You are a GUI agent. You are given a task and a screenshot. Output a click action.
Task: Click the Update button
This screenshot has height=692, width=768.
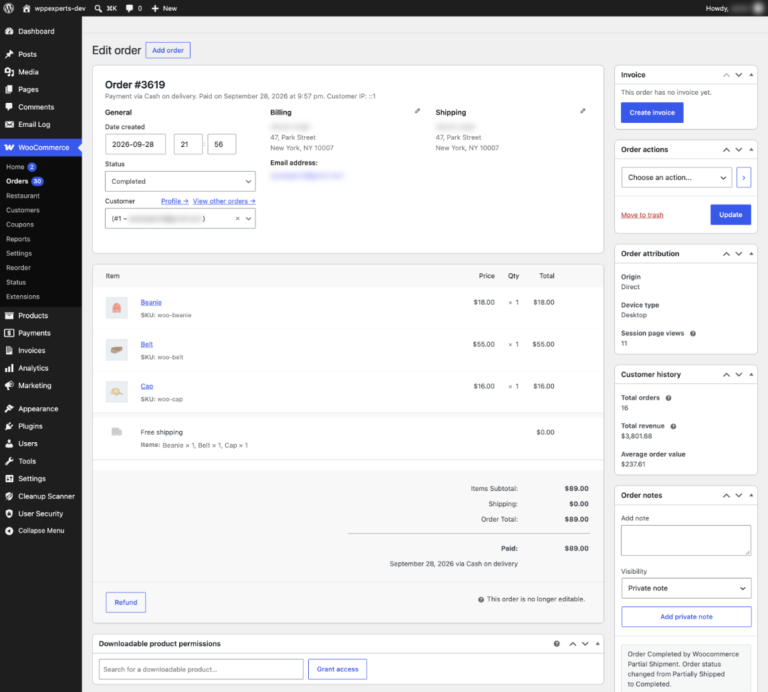(x=730, y=215)
